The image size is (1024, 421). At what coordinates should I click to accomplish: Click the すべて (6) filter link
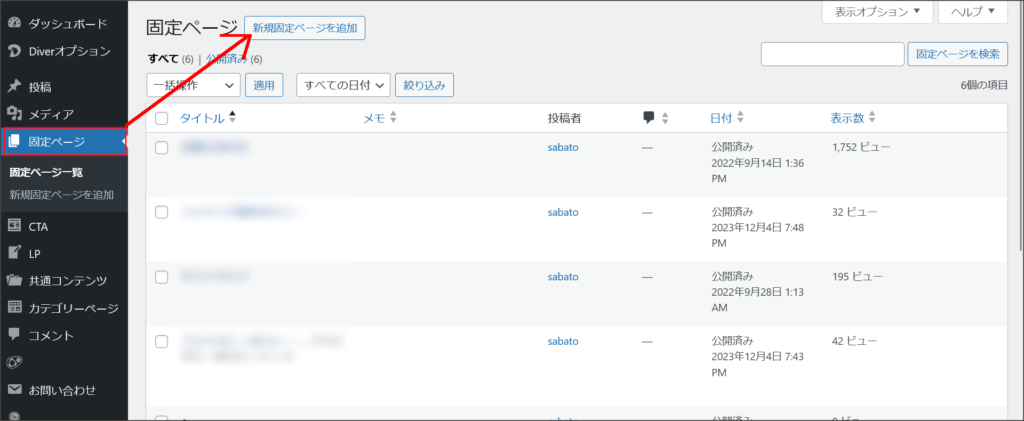[x=170, y=59]
